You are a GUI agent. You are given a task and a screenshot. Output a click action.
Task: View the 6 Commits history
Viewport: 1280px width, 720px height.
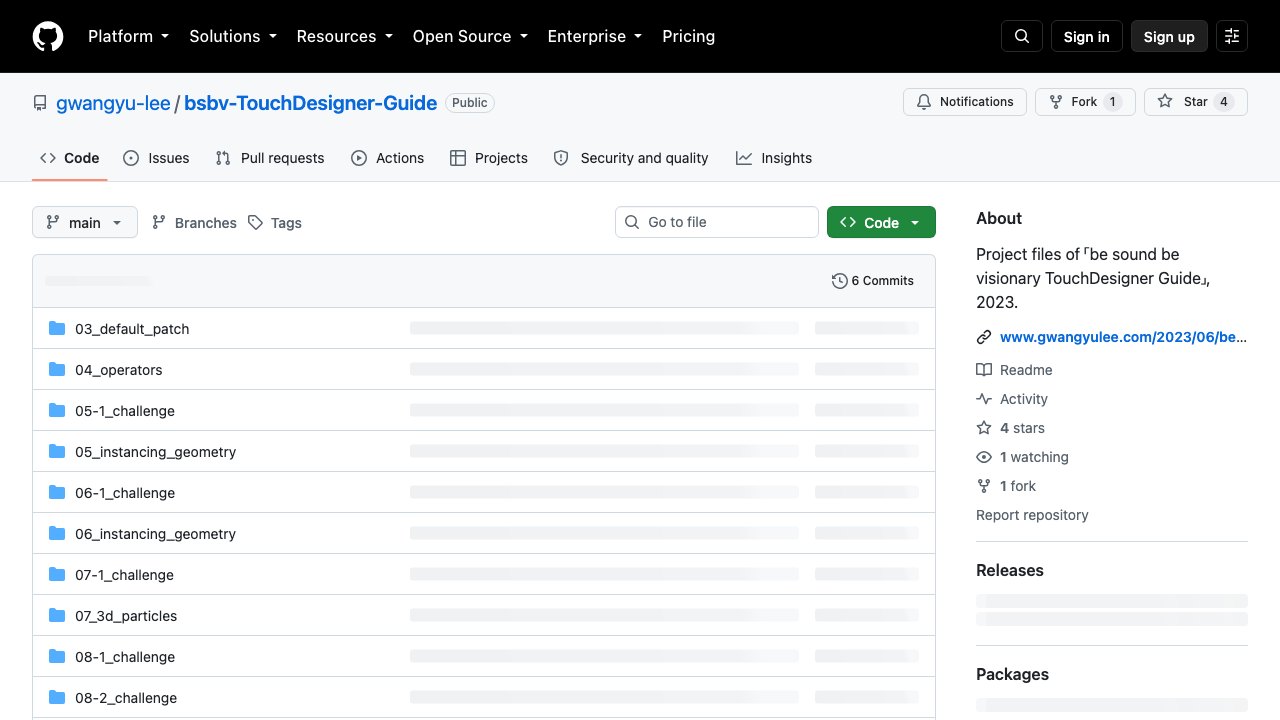coord(873,281)
